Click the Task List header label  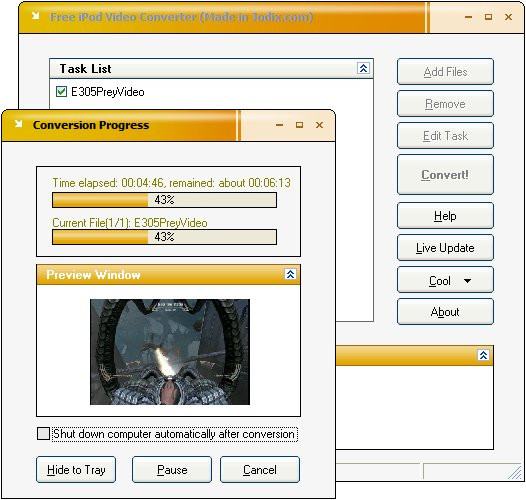(85, 68)
